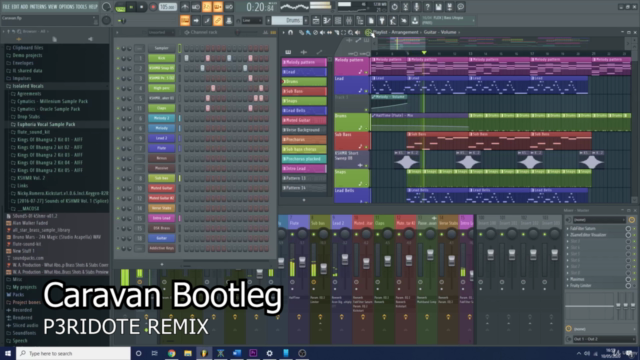Open the VIEW menu

[53, 7]
